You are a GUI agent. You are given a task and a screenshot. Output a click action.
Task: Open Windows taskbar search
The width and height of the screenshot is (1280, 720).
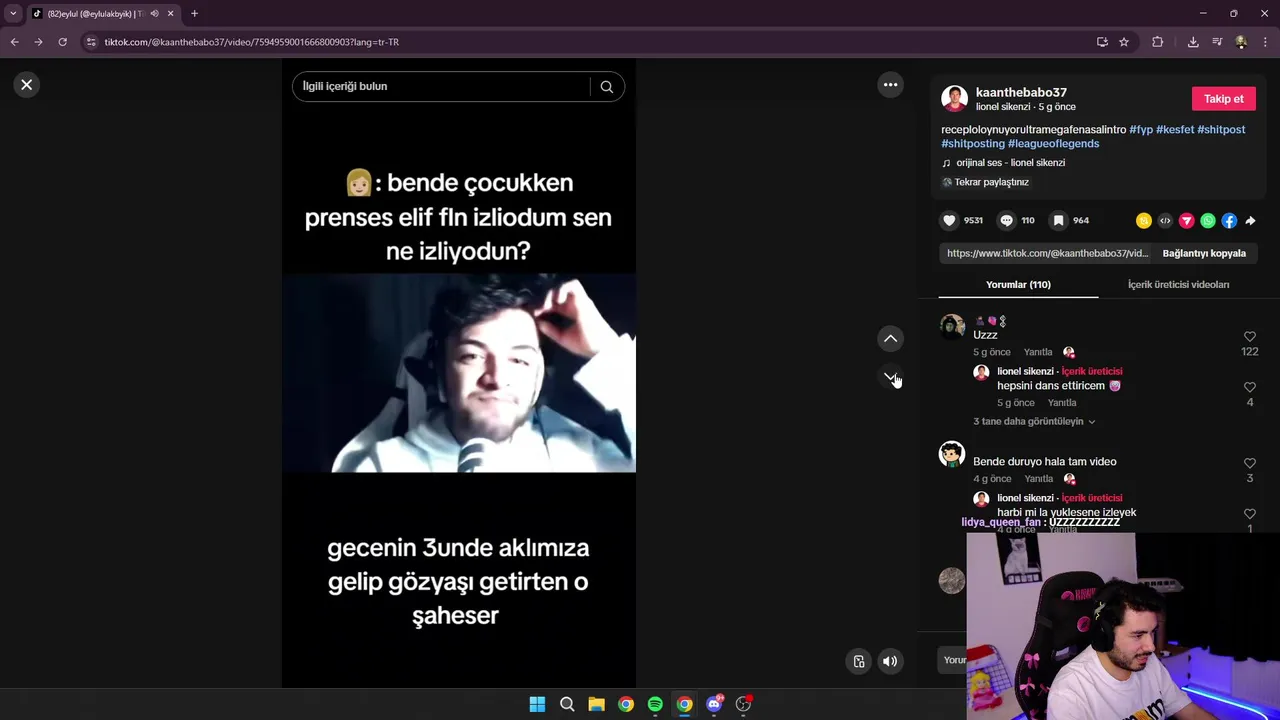point(567,704)
